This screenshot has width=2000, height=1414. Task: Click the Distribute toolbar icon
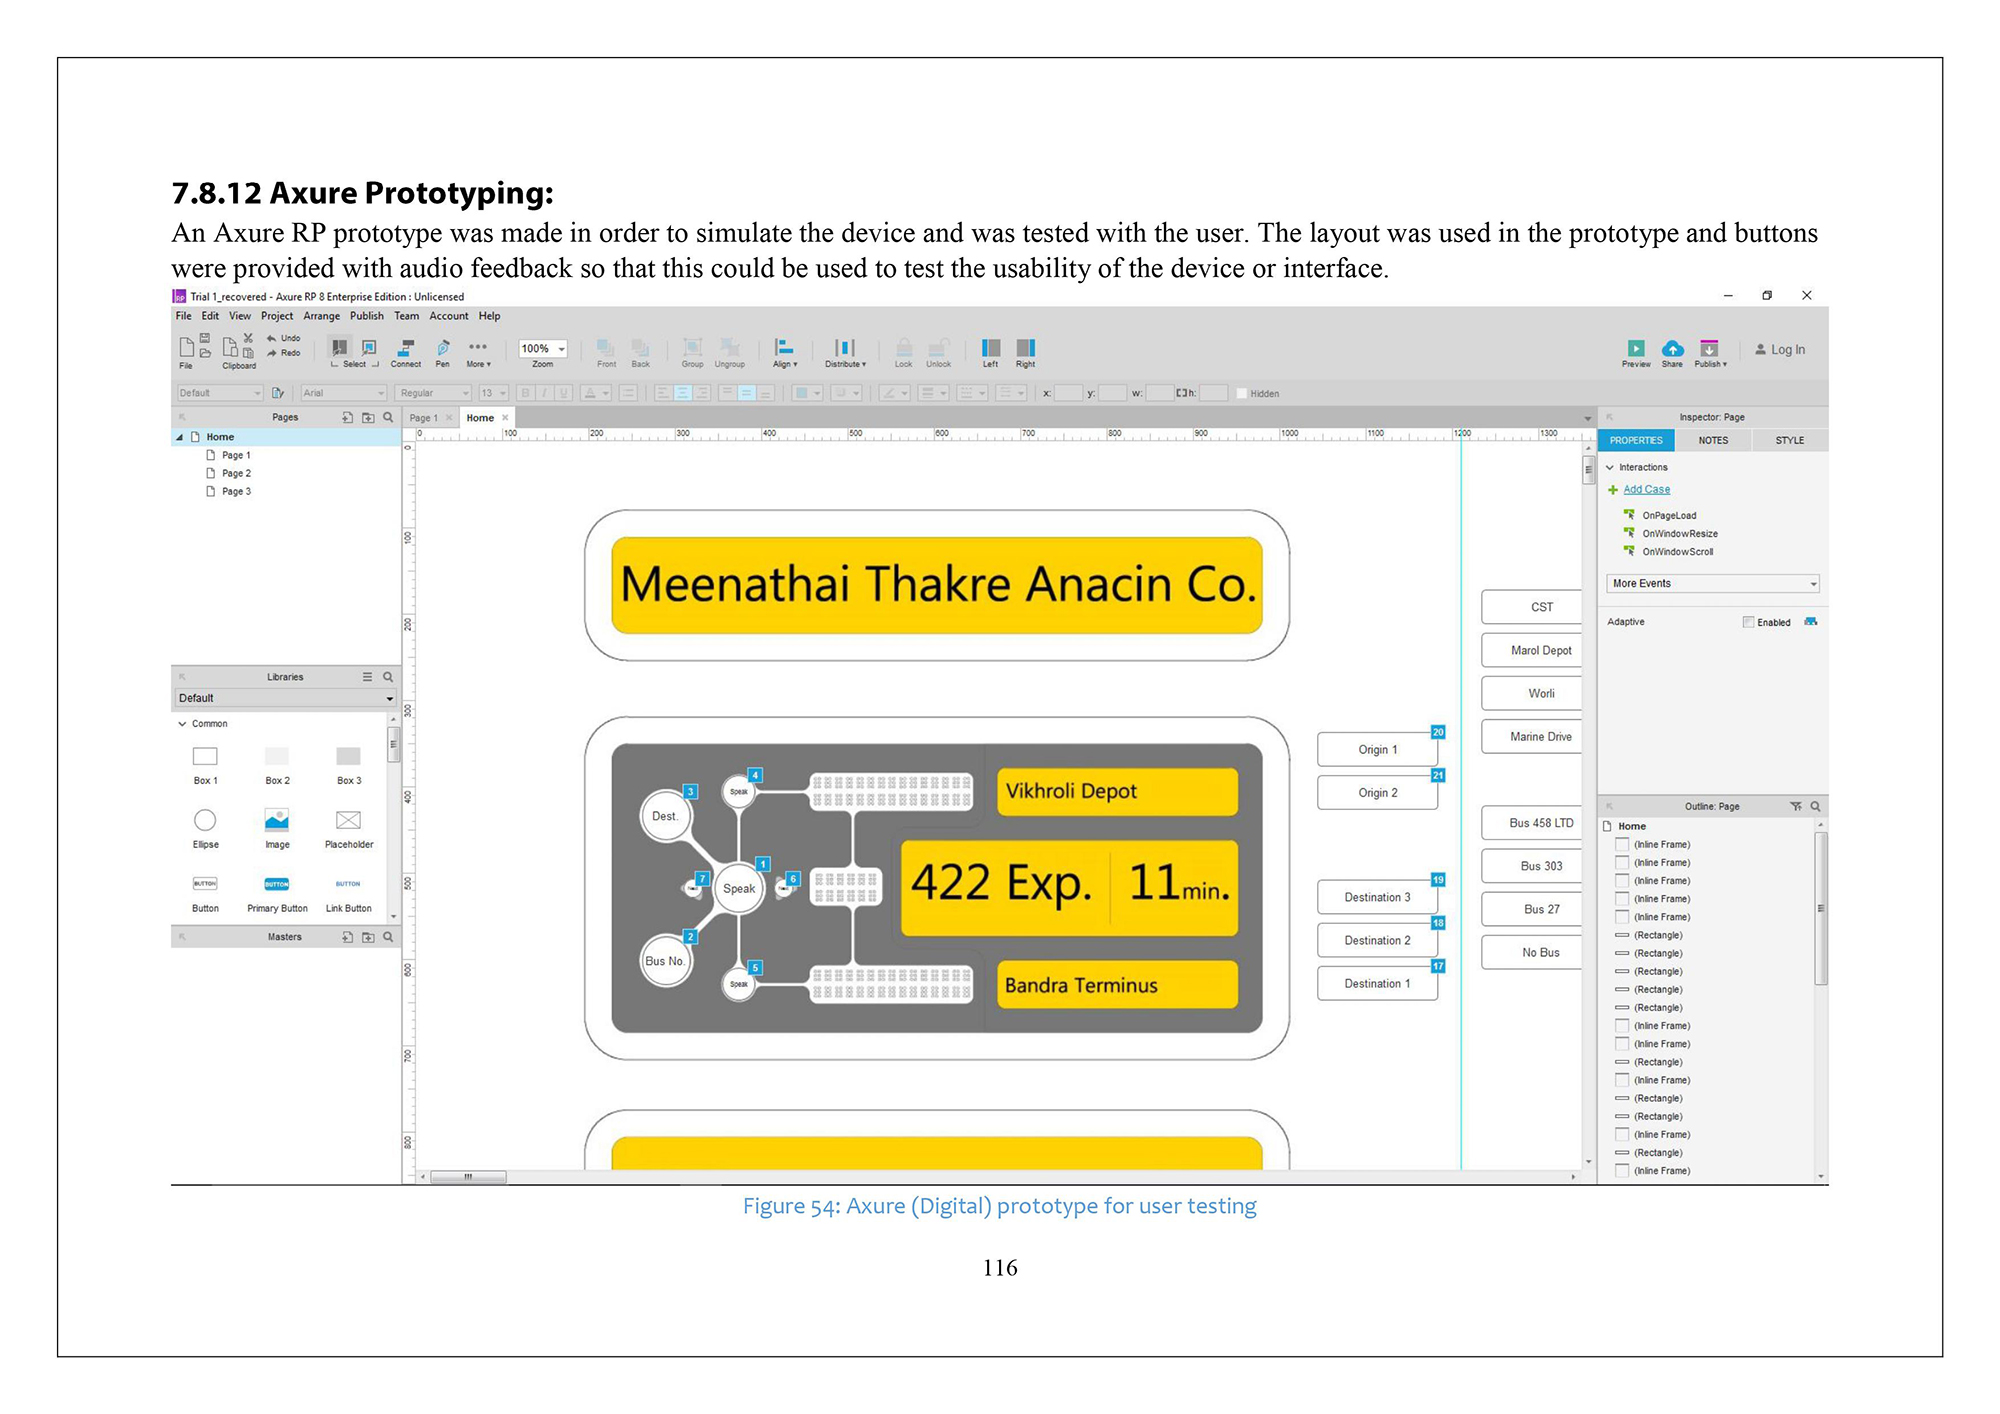pos(845,348)
